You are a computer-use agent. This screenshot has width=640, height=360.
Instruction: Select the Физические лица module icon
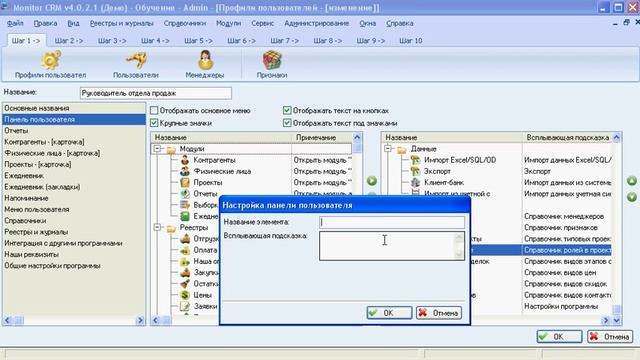pos(185,171)
